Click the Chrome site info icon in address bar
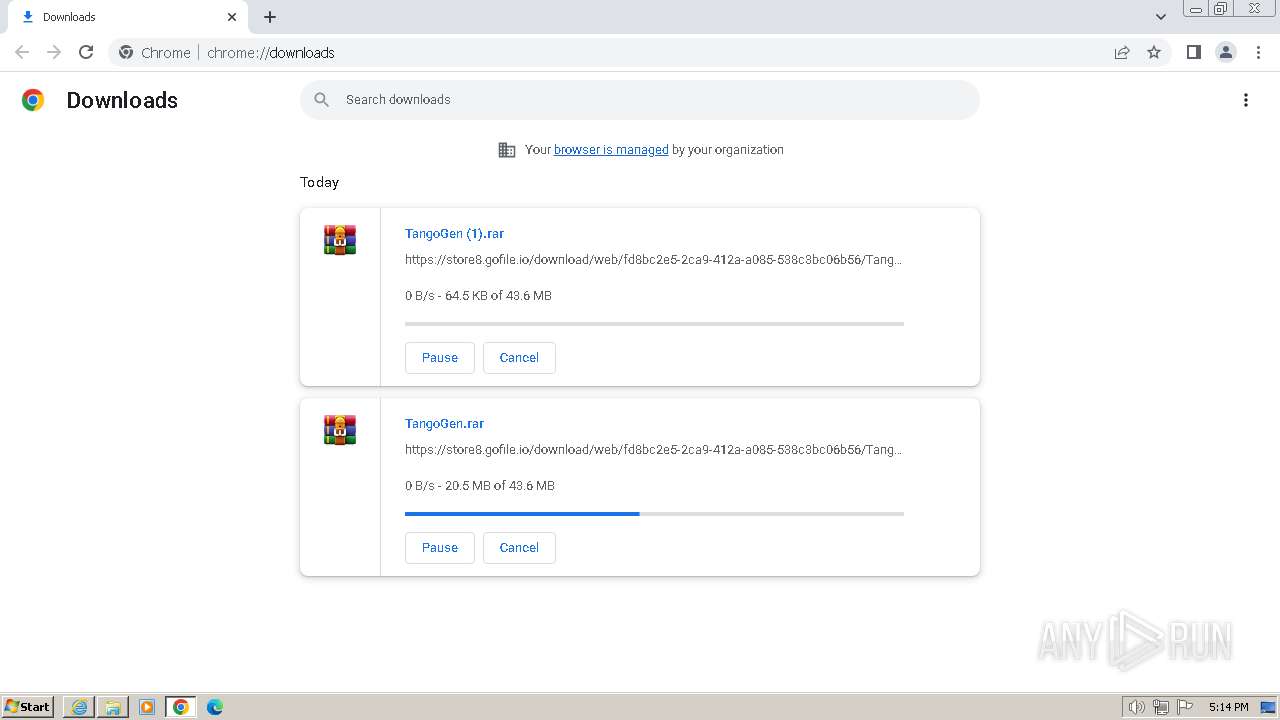The height and width of the screenshot is (720, 1280). click(x=126, y=52)
